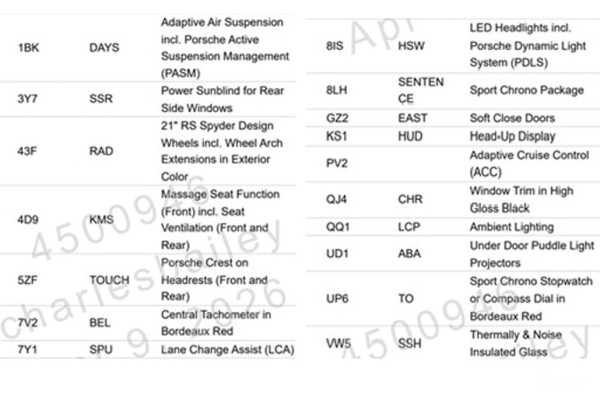
Task: Click the 1BK option code cell
Action: click(28, 47)
